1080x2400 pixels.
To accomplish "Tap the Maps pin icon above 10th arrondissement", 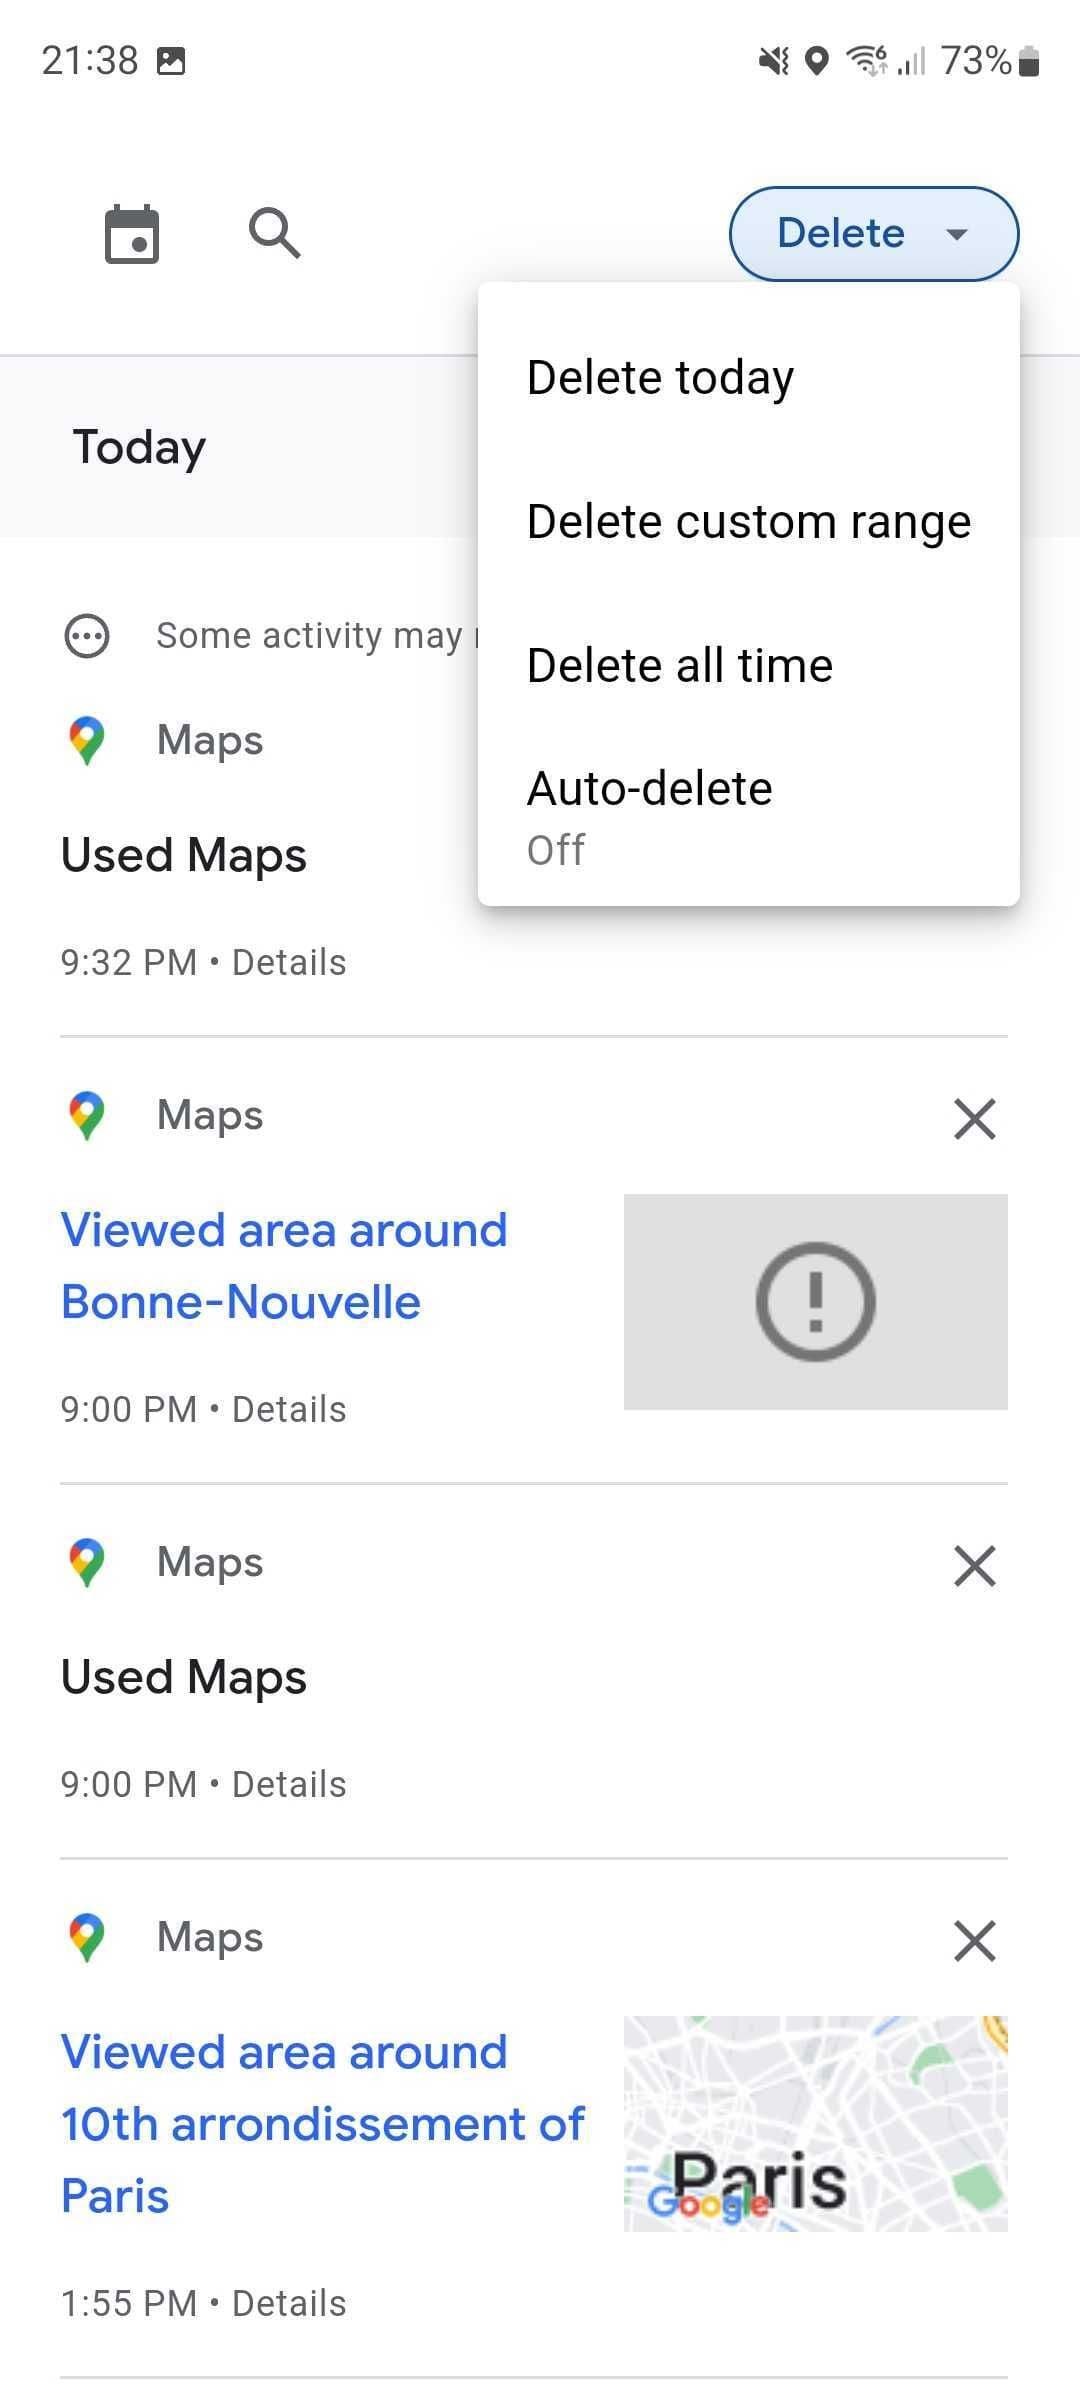I will coord(87,1938).
